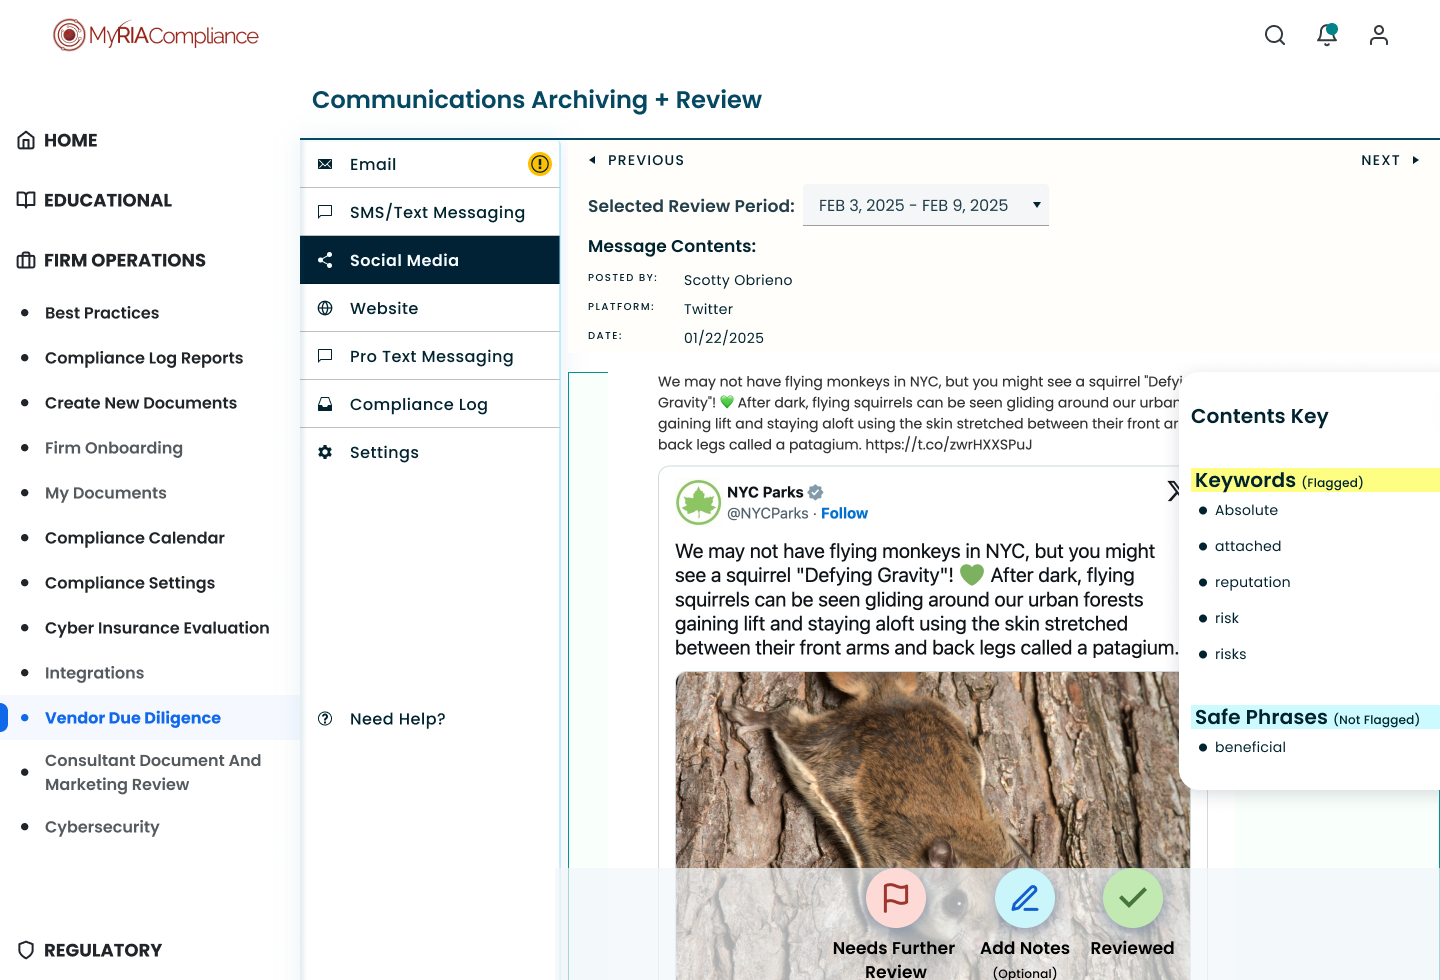Click the Reviewed checkmark icon
Viewport: 1440px width, 980px height.
1133,898
